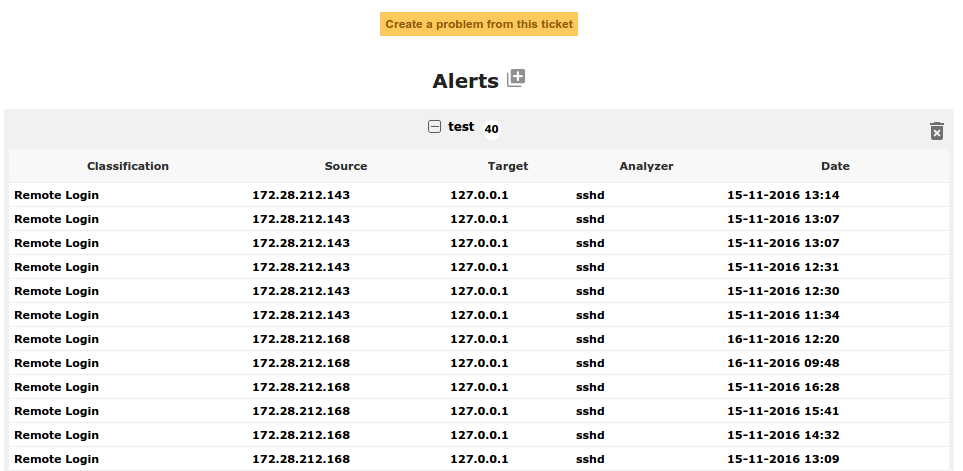Collapse the test alert group
The width and height of the screenshot is (963, 471).
(x=434, y=127)
